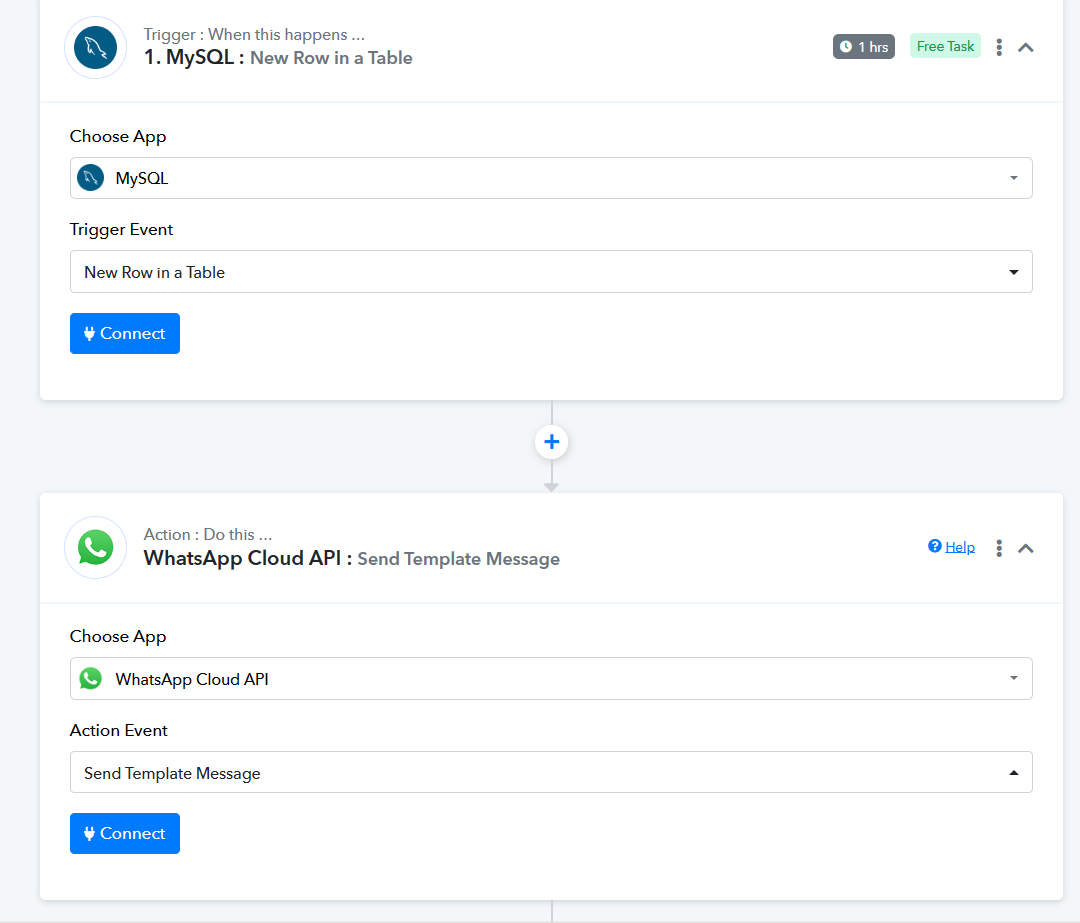
Task: Click the 'Trigger Event' label
Action: 121,229
